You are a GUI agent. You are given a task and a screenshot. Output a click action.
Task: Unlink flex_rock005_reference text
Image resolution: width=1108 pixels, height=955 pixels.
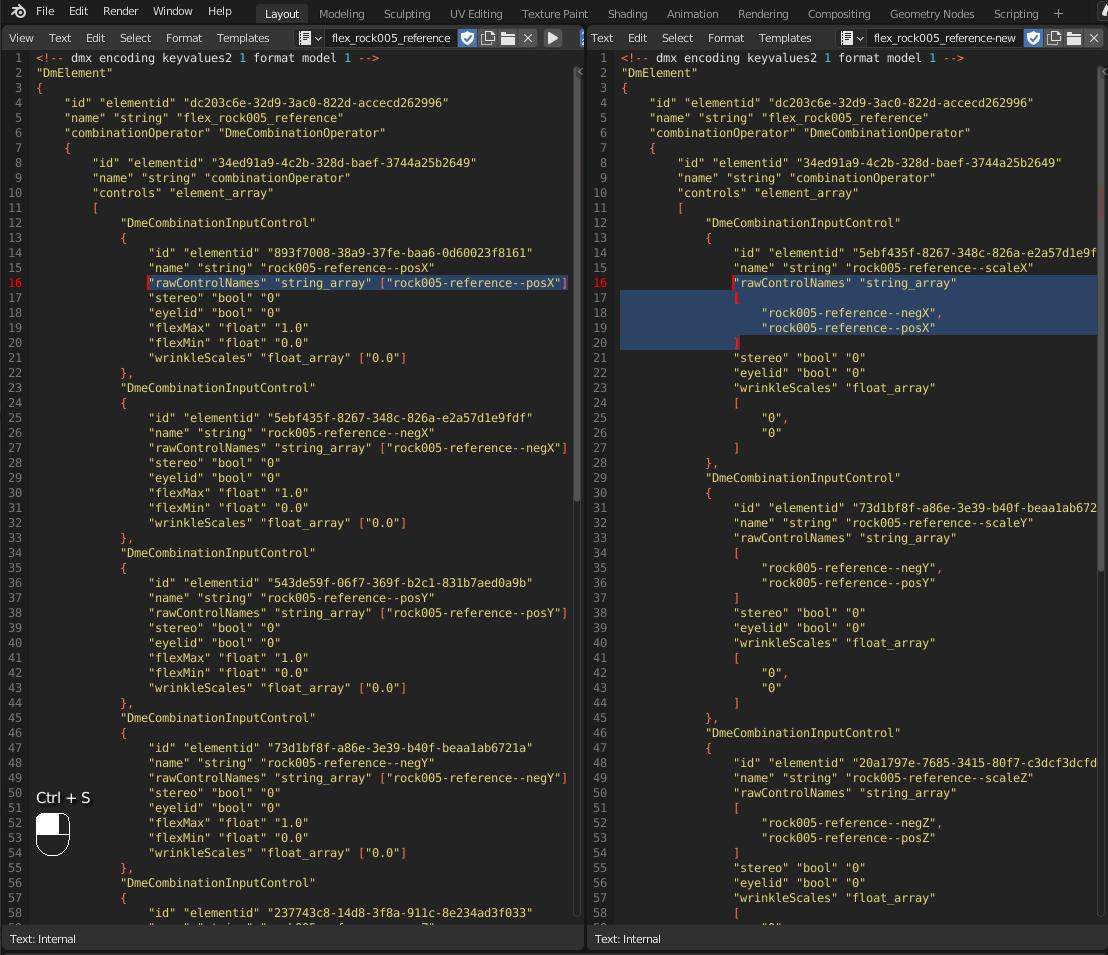tap(528, 38)
